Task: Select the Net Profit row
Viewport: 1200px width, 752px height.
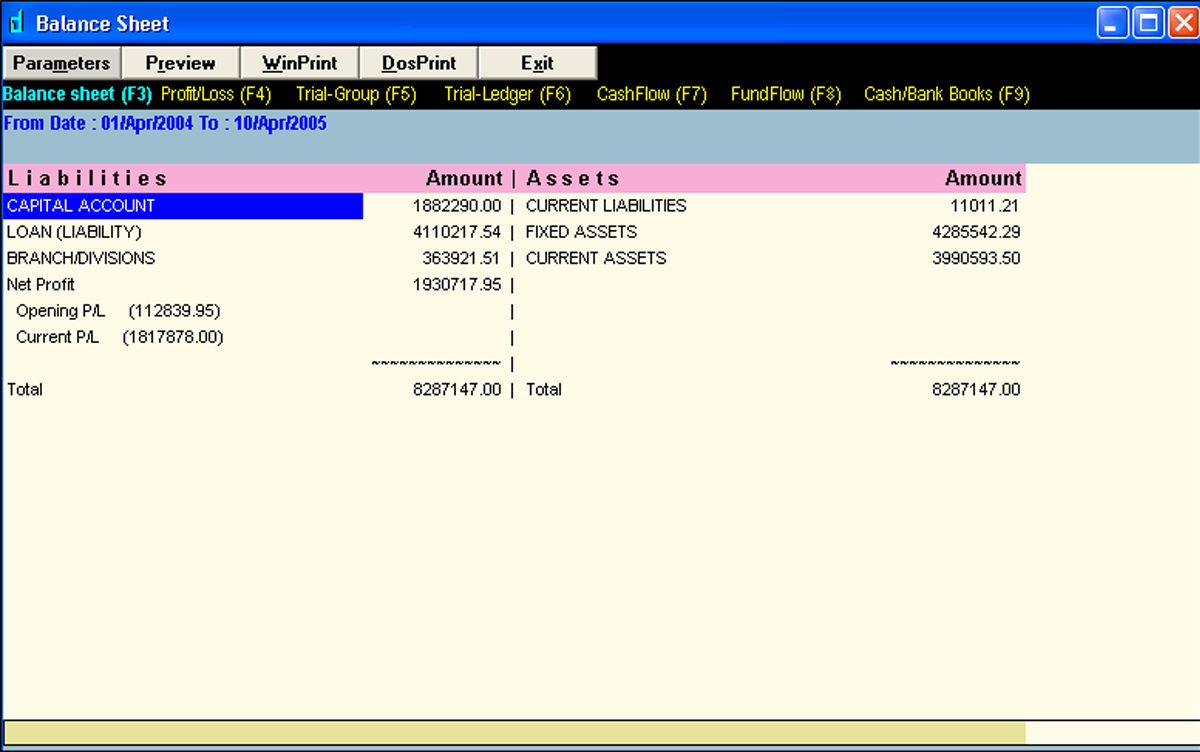Action: pyautogui.click(x=41, y=284)
